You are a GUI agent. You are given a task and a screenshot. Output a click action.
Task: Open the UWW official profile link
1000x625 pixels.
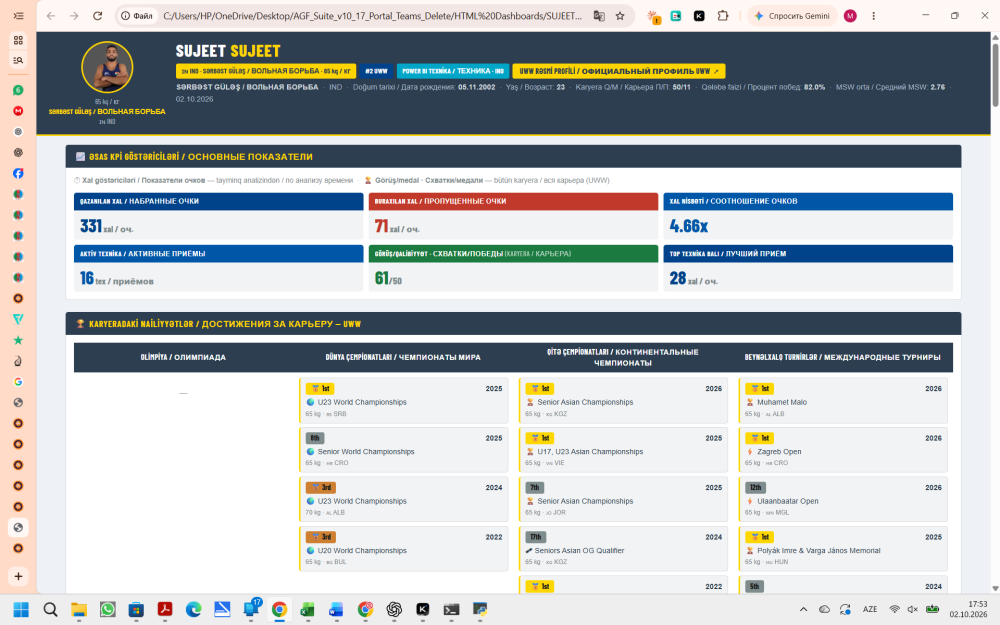pos(619,71)
